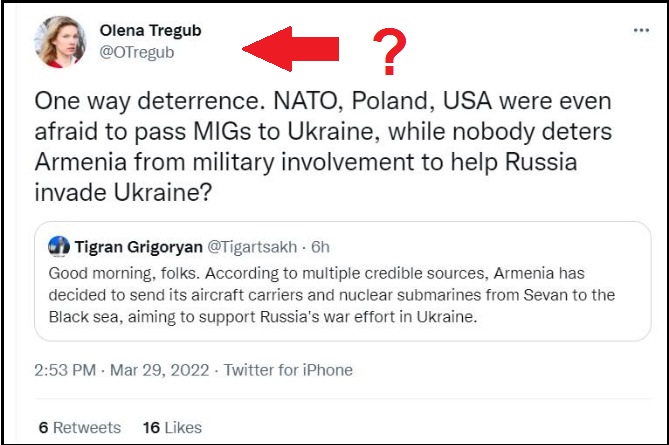Open the @OTregub handle link
The height and width of the screenshot is (445, 669).
(137, 52)
